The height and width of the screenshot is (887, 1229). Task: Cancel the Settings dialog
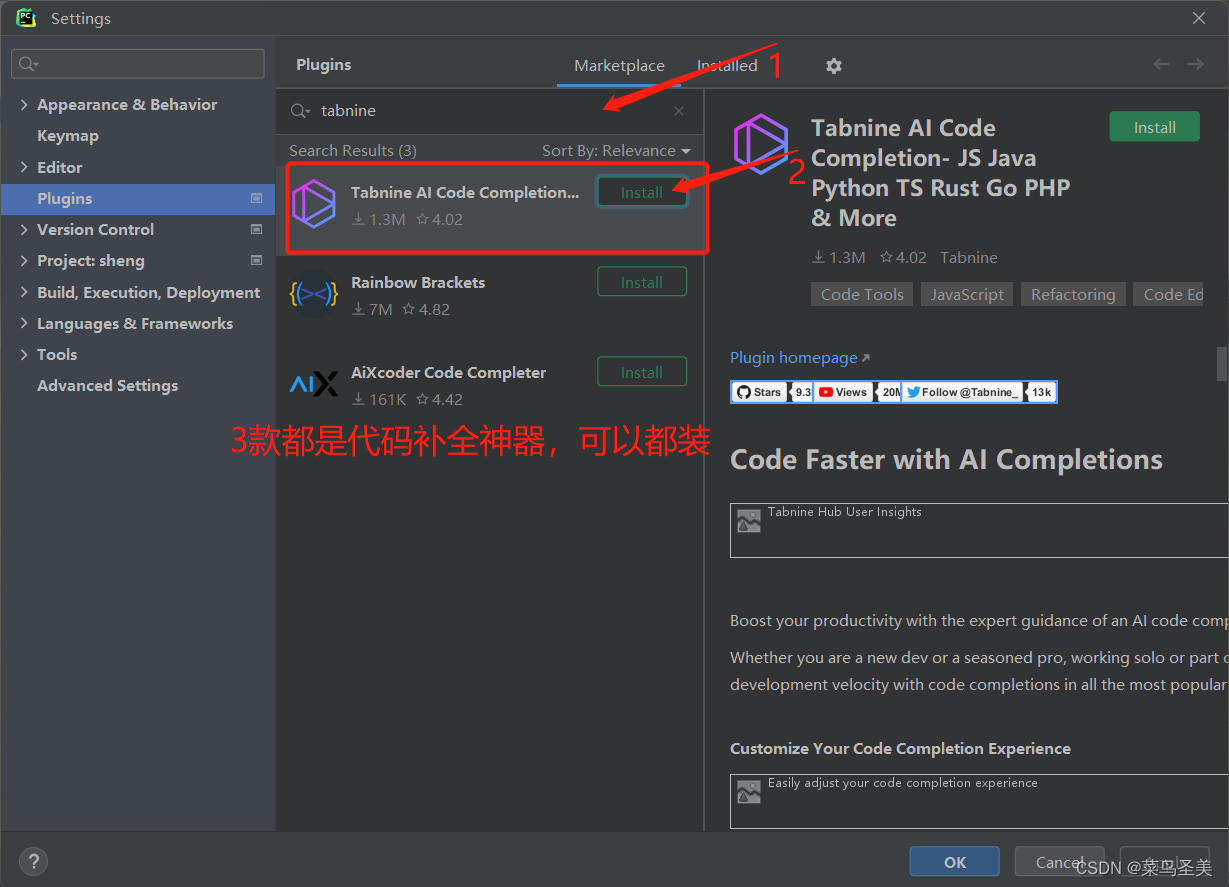pyautogui.click(x=1059, y=862)
